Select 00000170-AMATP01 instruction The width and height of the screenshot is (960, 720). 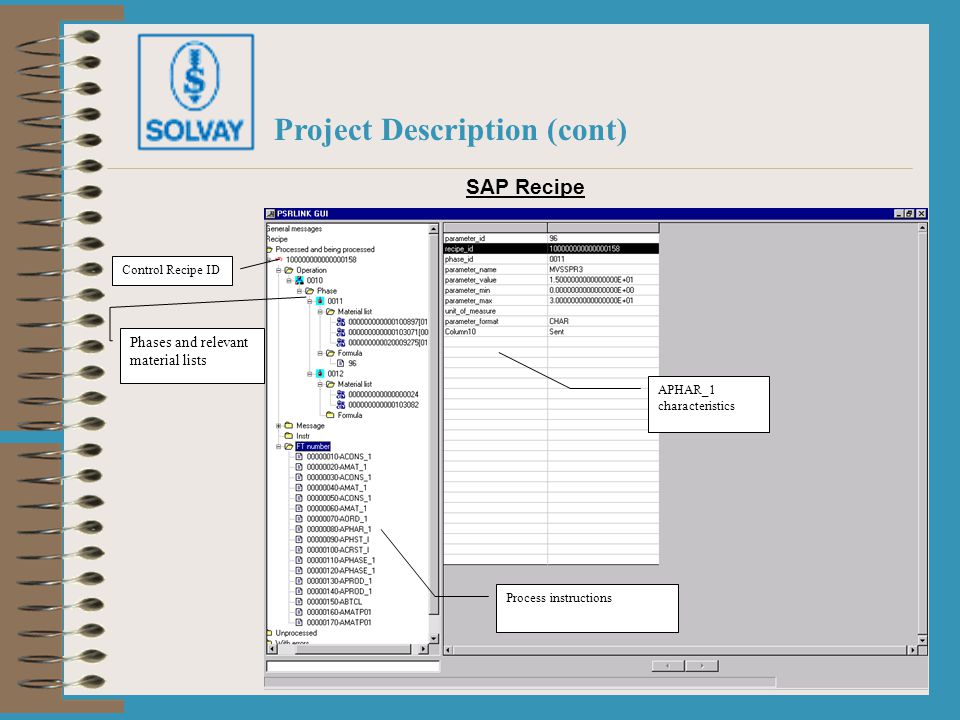pos(339,623)
